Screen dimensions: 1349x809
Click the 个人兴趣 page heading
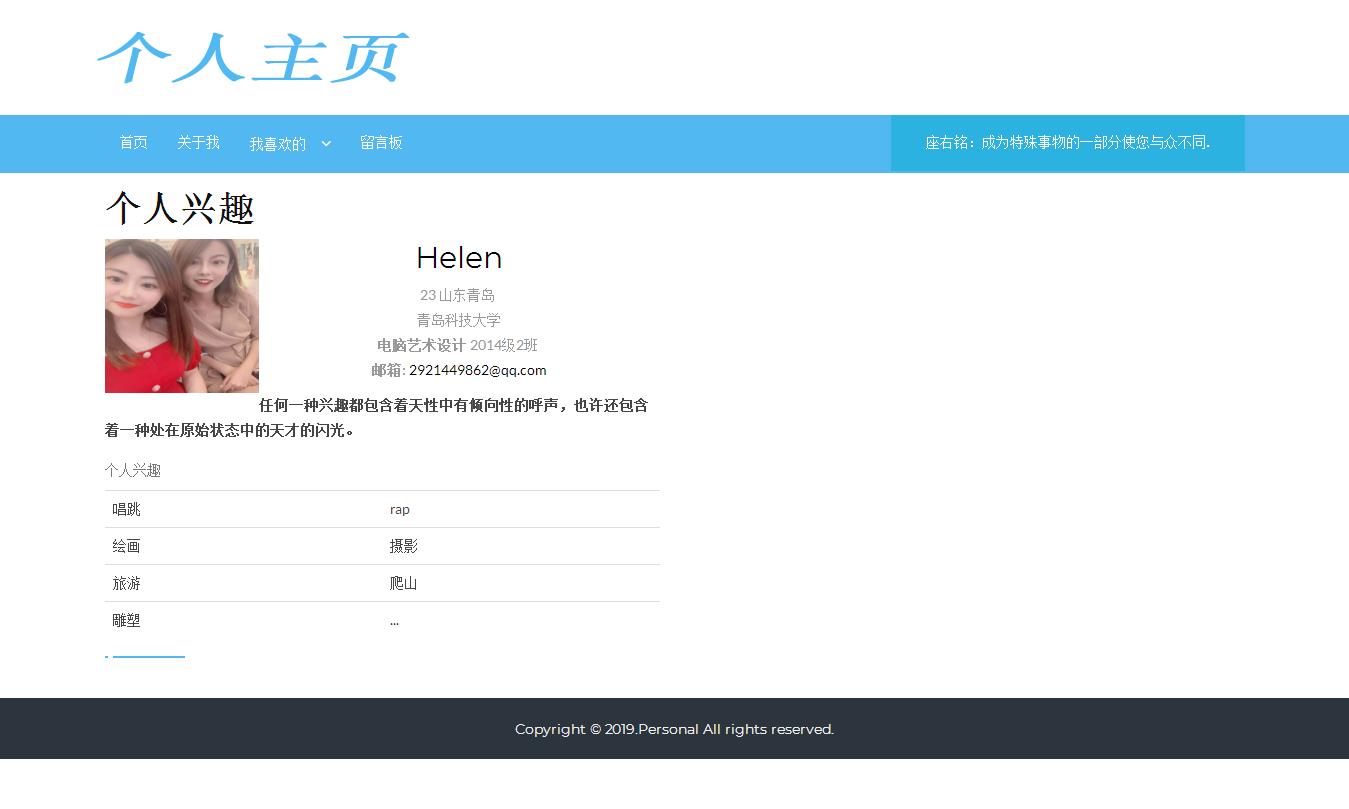(x=180, y=208)
